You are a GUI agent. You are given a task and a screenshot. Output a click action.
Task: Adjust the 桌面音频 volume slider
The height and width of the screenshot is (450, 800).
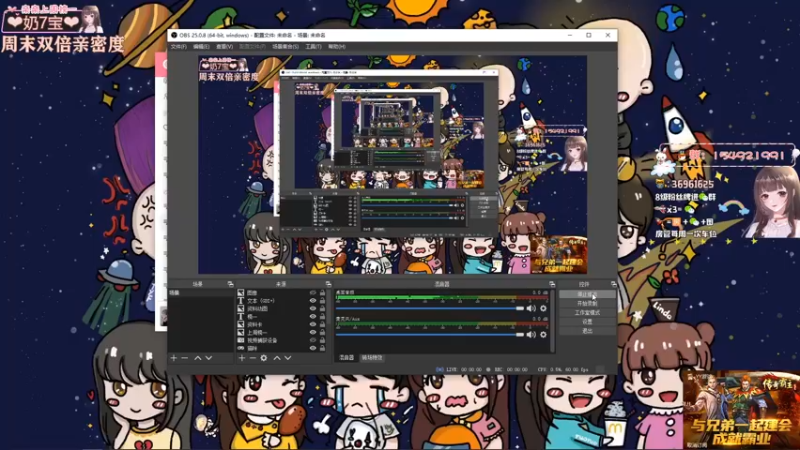(430, 308)
